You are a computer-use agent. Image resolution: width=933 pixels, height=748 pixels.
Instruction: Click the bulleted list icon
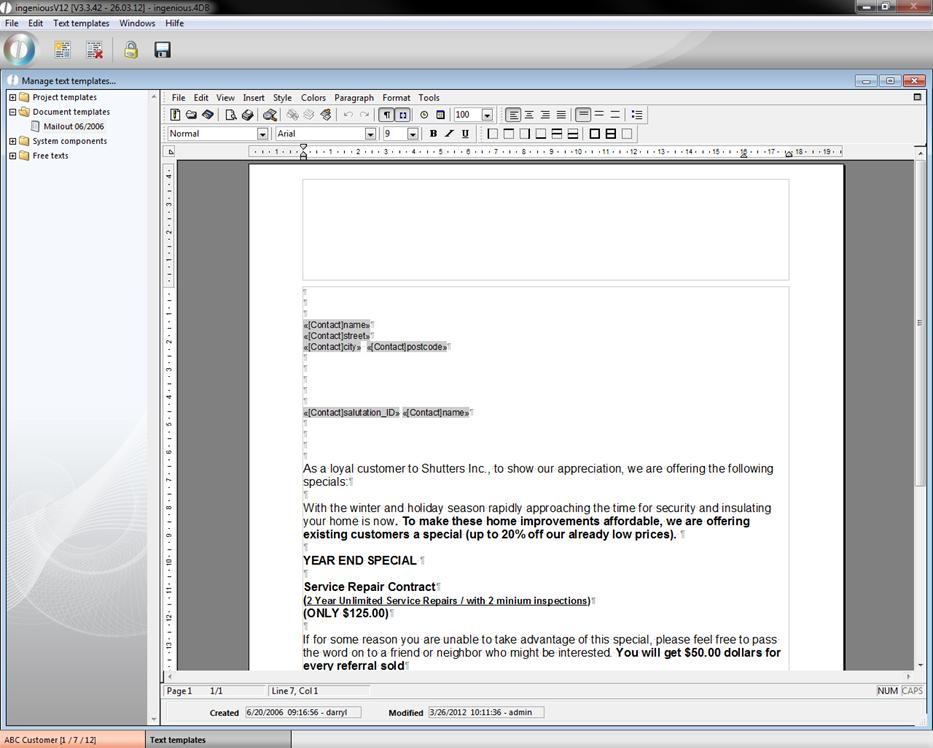point(637,115)
